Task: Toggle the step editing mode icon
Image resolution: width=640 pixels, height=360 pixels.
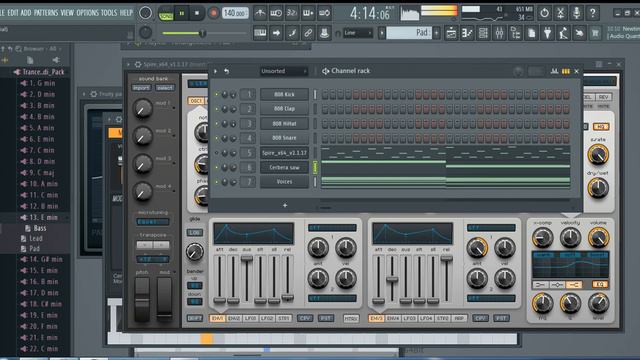Action: [292, 33]
